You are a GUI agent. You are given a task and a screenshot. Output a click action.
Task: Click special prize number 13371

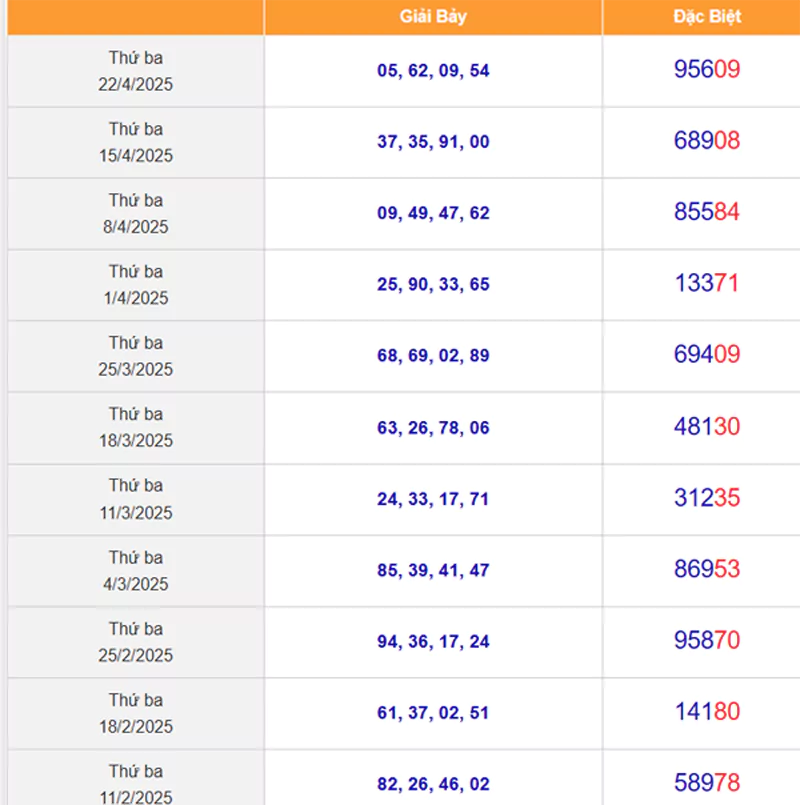coord(706,283)
